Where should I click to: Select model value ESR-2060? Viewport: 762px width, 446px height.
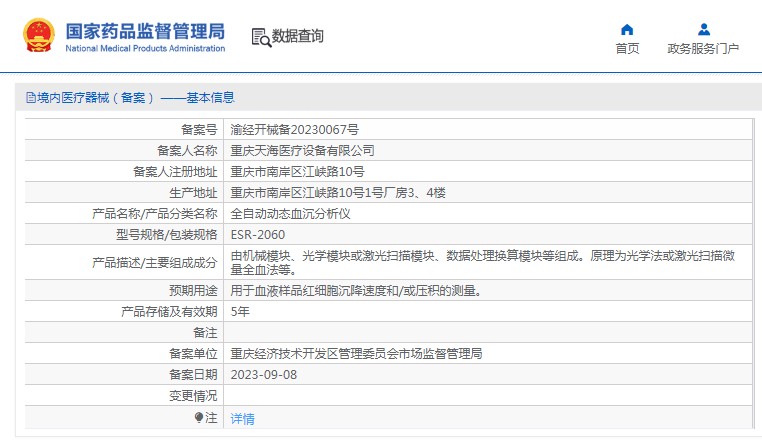coord(258,235)
